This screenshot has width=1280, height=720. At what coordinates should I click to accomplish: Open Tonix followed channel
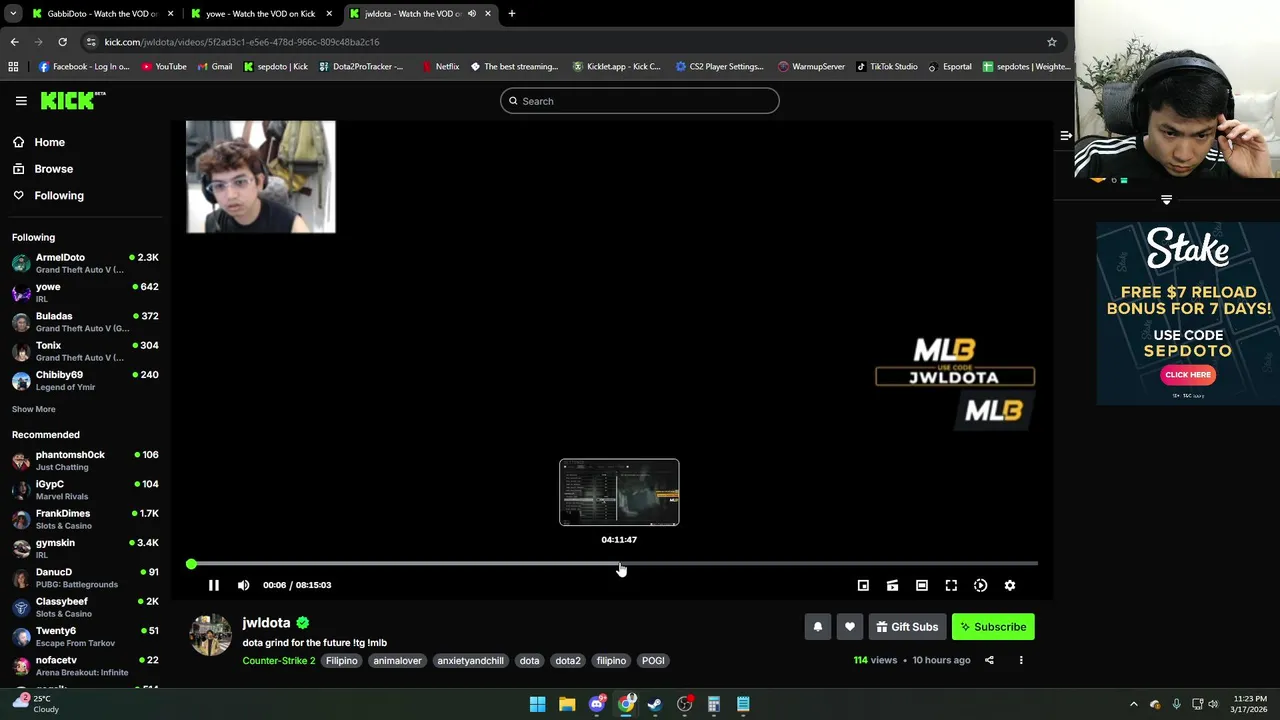click(x=85, y=351)
